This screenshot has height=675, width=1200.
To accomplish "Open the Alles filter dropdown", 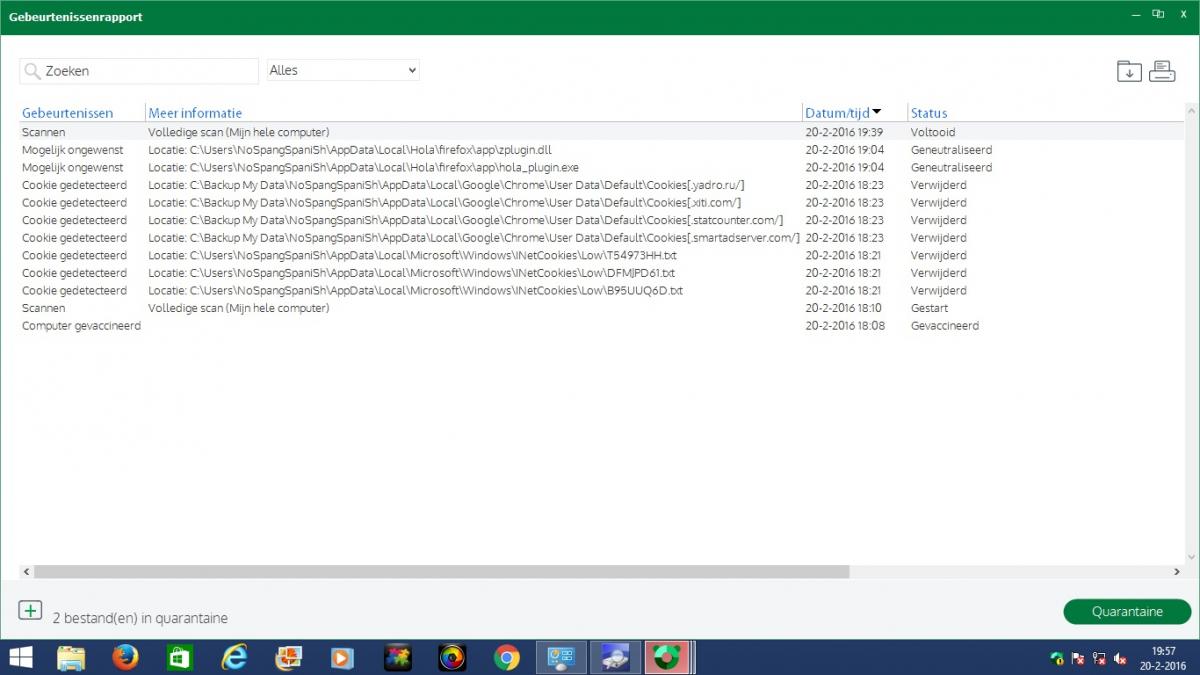I will pos(343,70).
